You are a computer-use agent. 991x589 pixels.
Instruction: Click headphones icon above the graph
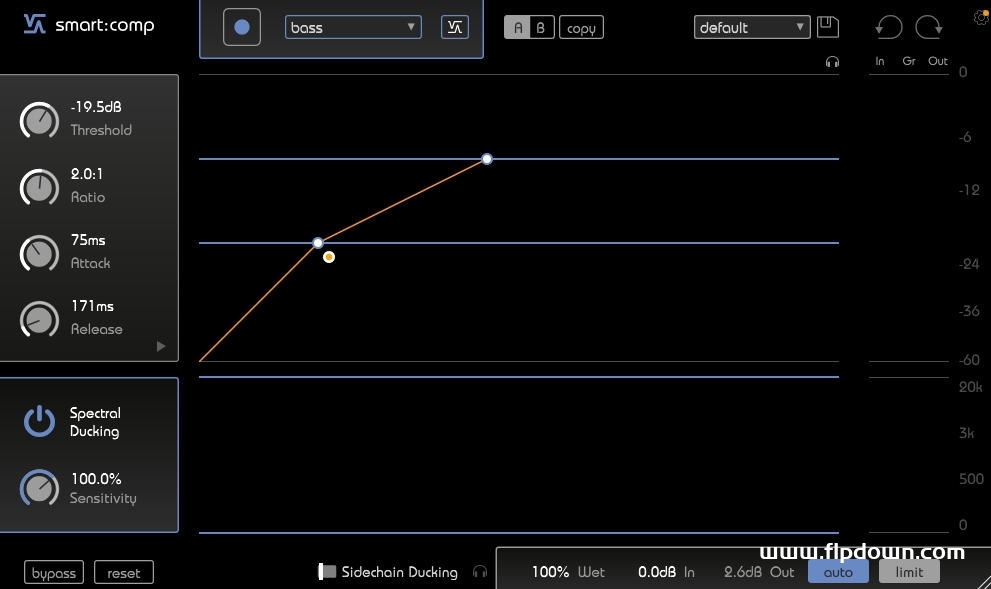click(x=832, y=62)
